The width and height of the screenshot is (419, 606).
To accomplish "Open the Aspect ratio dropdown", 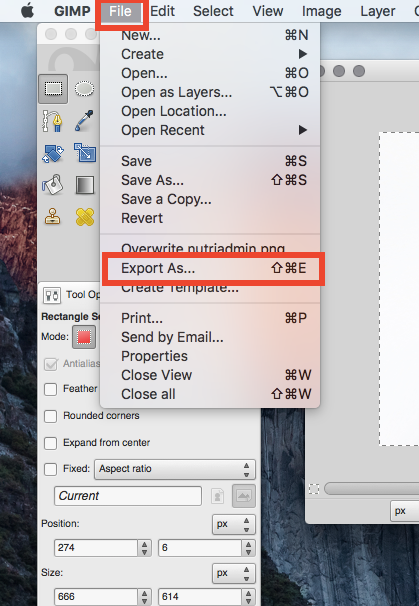I will [x=175, y=469].
